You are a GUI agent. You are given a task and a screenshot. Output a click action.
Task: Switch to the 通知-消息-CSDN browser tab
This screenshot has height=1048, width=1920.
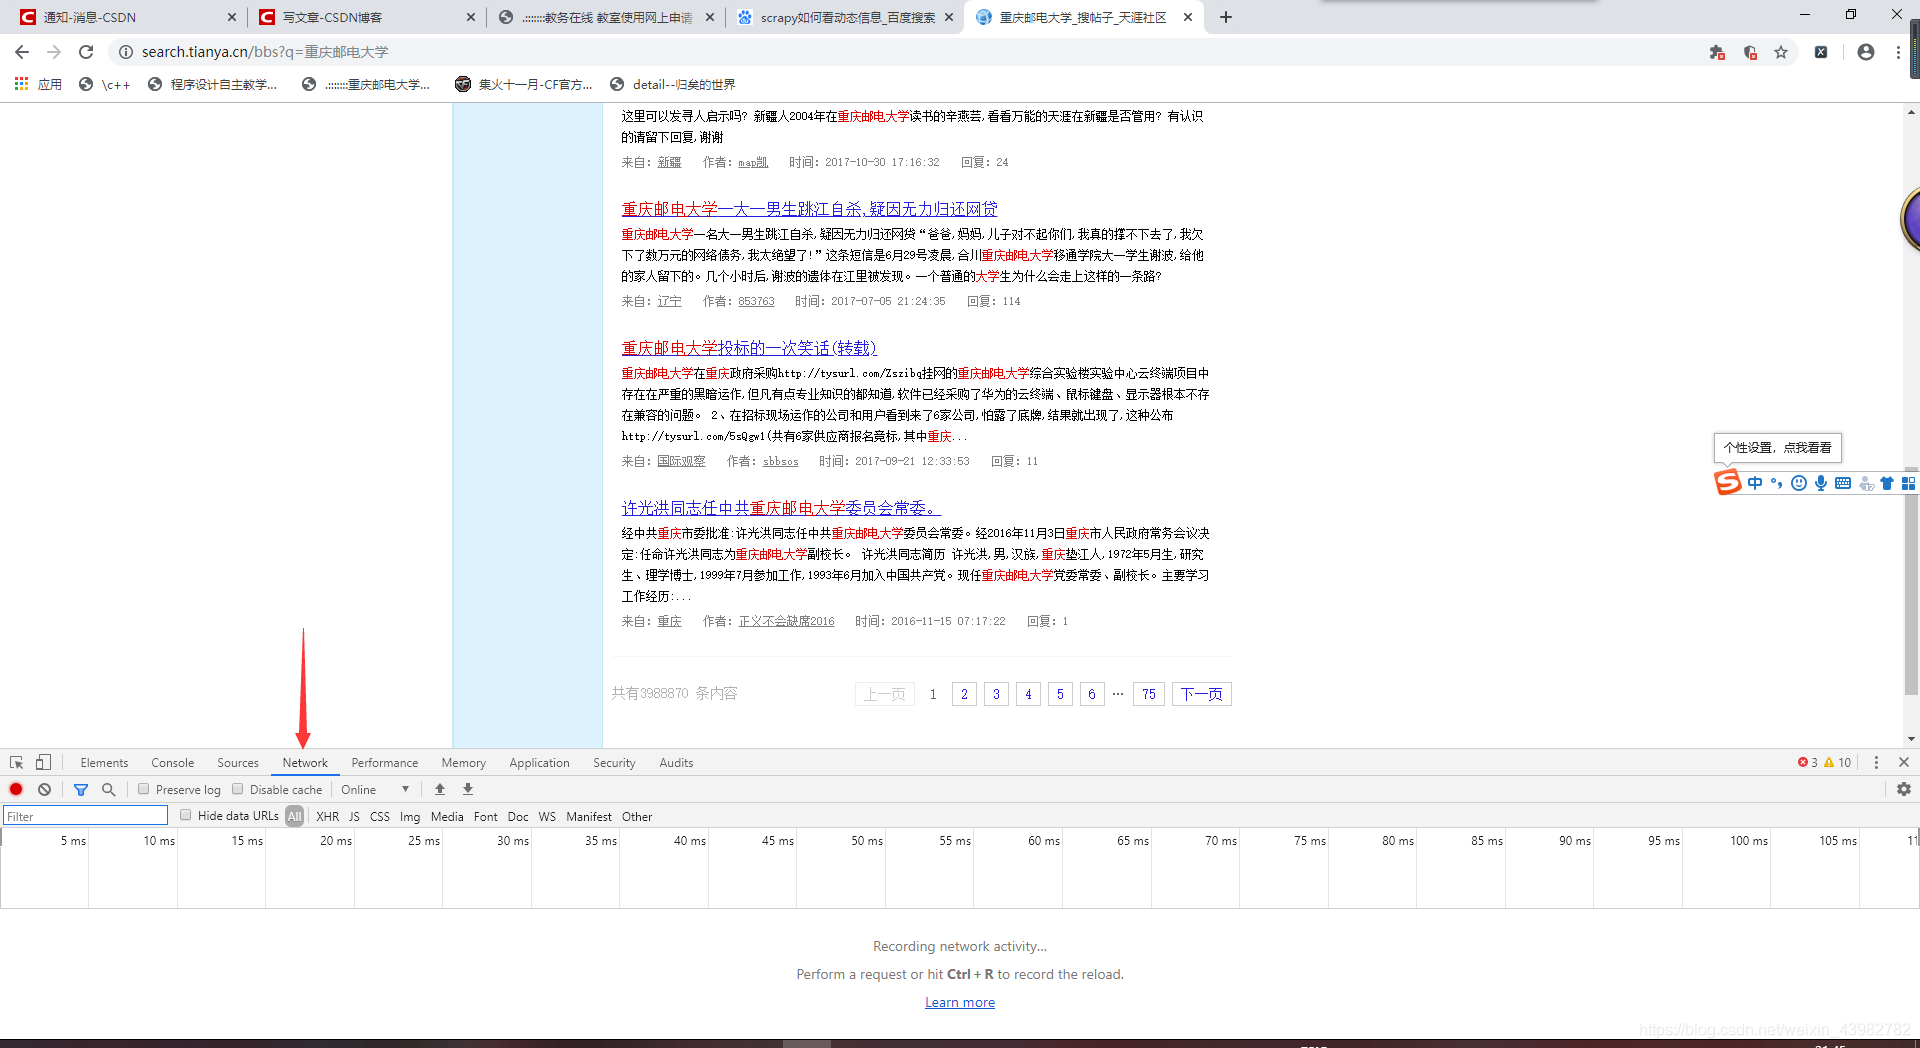click(125, 17)
